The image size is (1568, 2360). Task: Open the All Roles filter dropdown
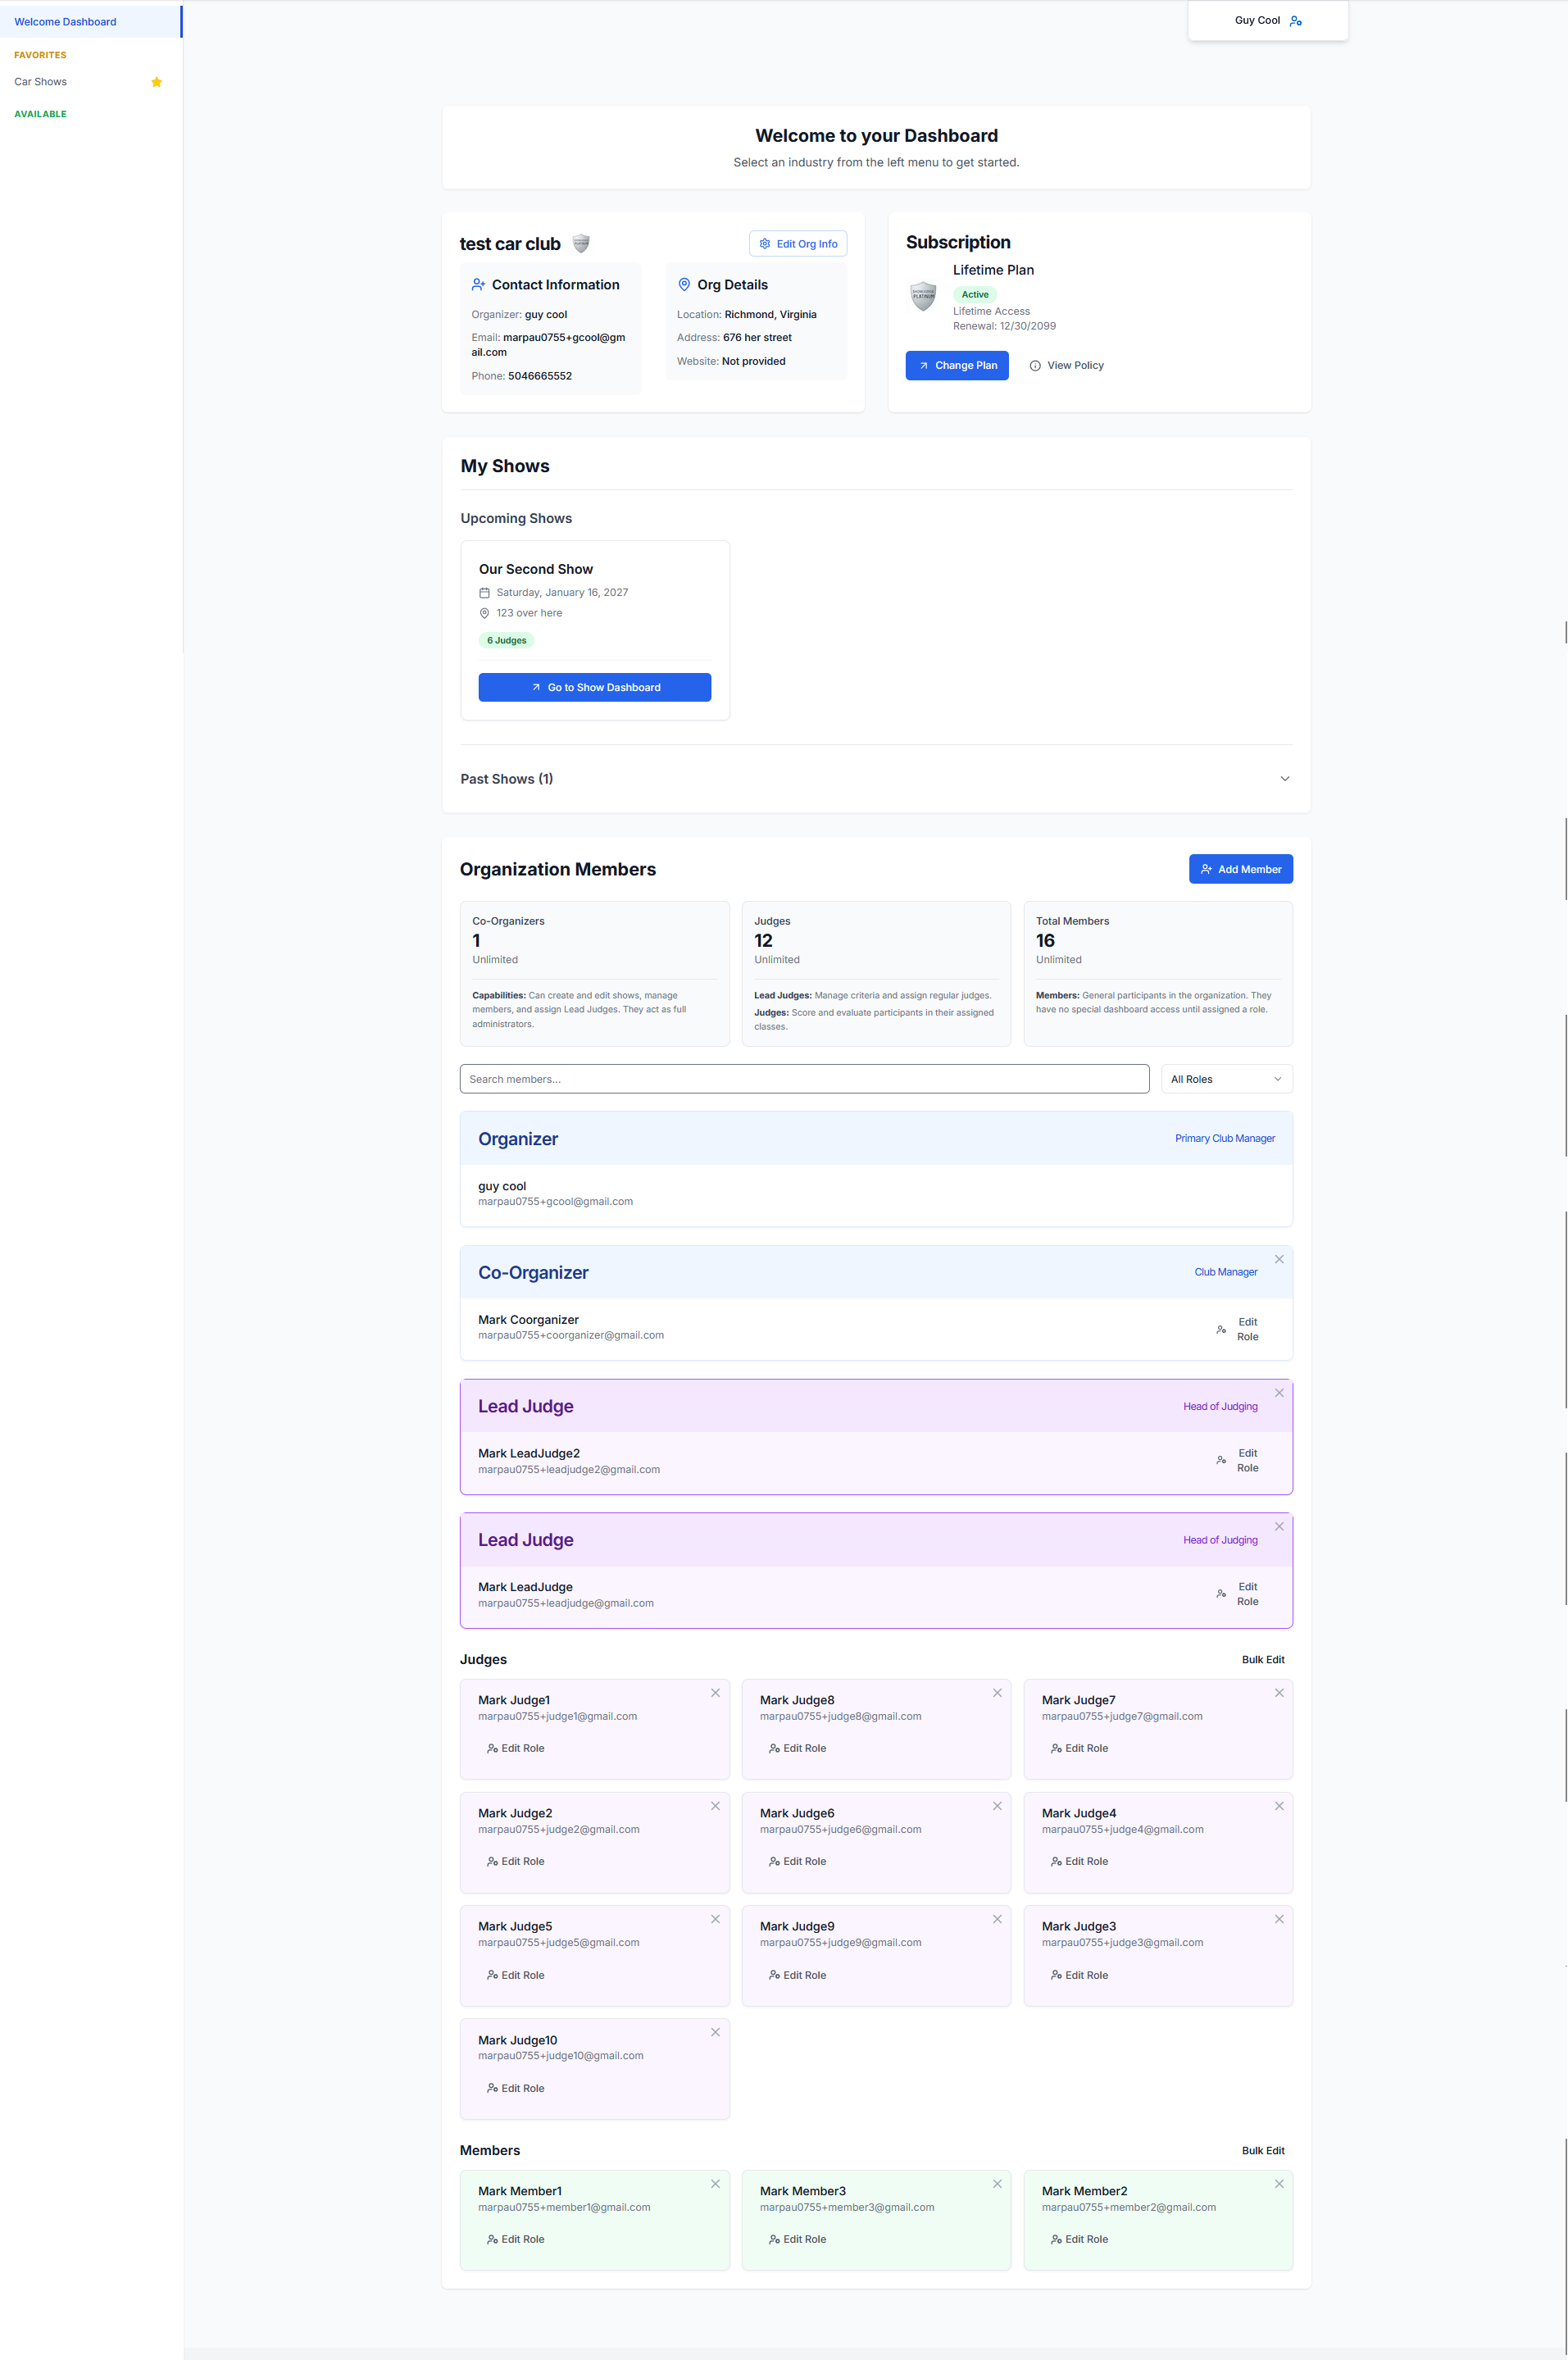1226,1079
